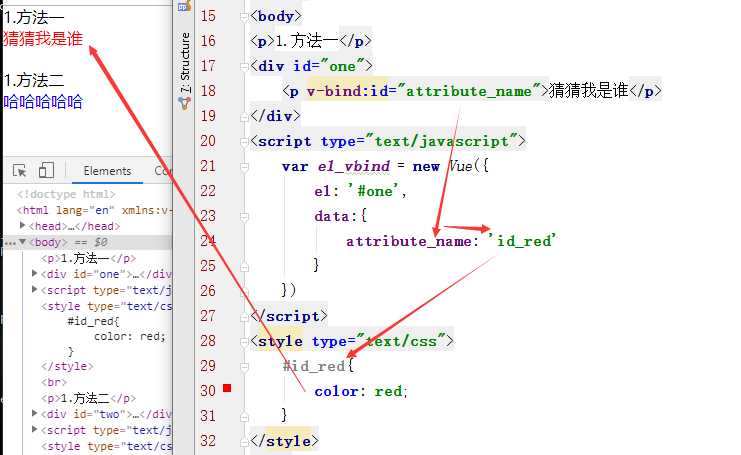Click the '1.方法二' heading on the rendered page

[34, 80]
